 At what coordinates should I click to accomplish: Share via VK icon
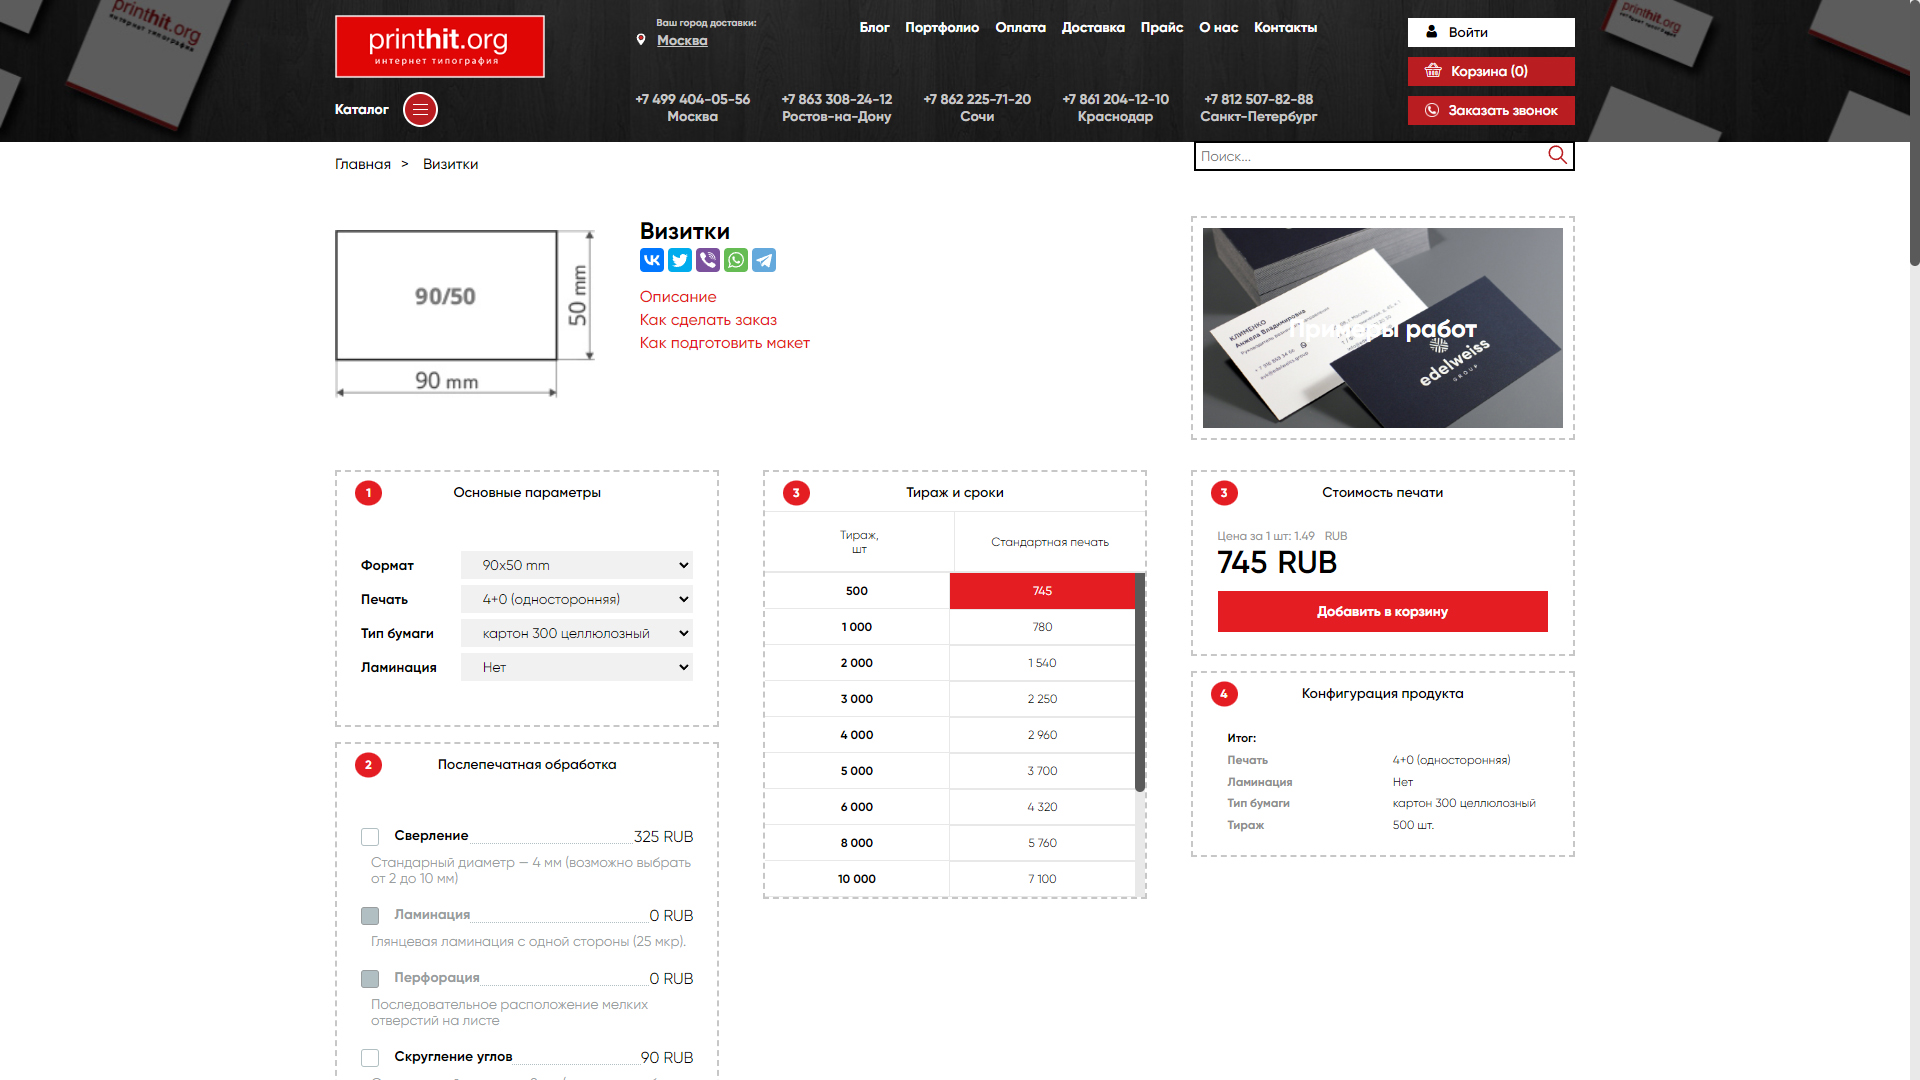[x=652, y=260]
